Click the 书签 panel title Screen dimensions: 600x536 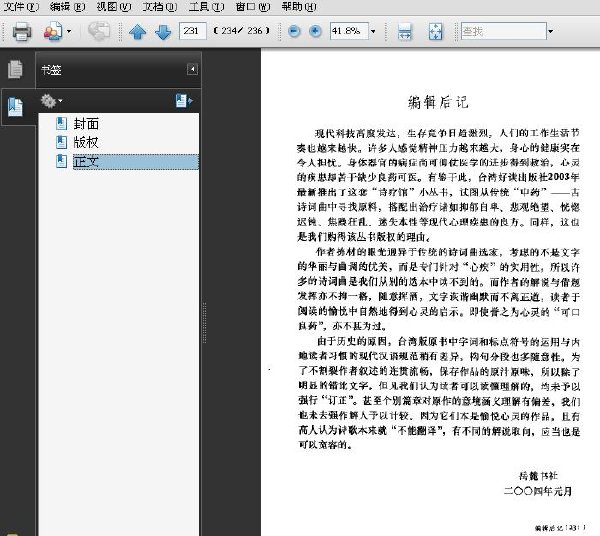tap(51, 70)
